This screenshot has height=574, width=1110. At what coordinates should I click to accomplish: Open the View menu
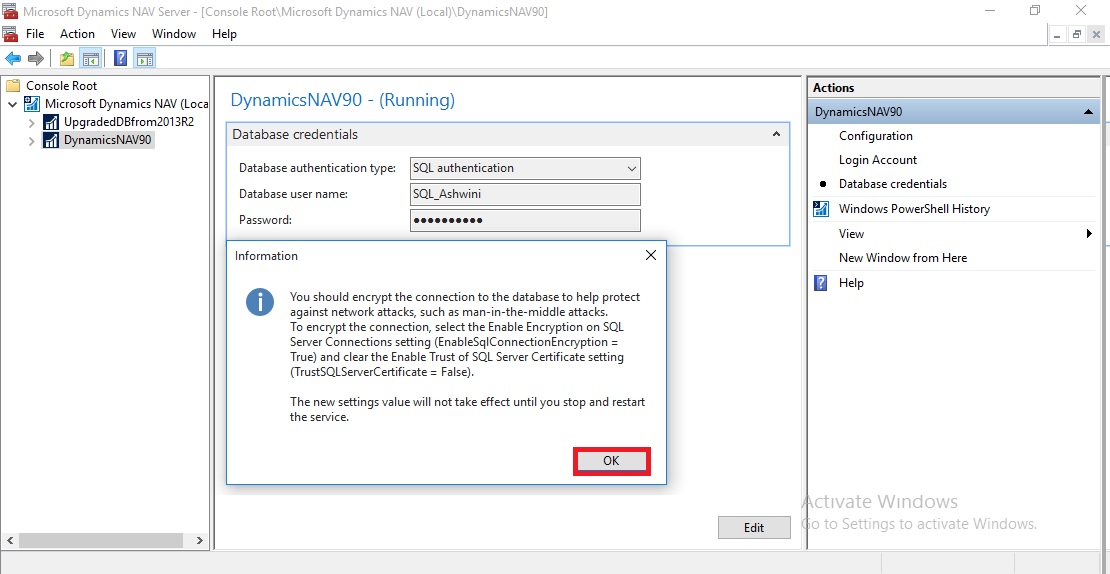click(x=123, y=34)
